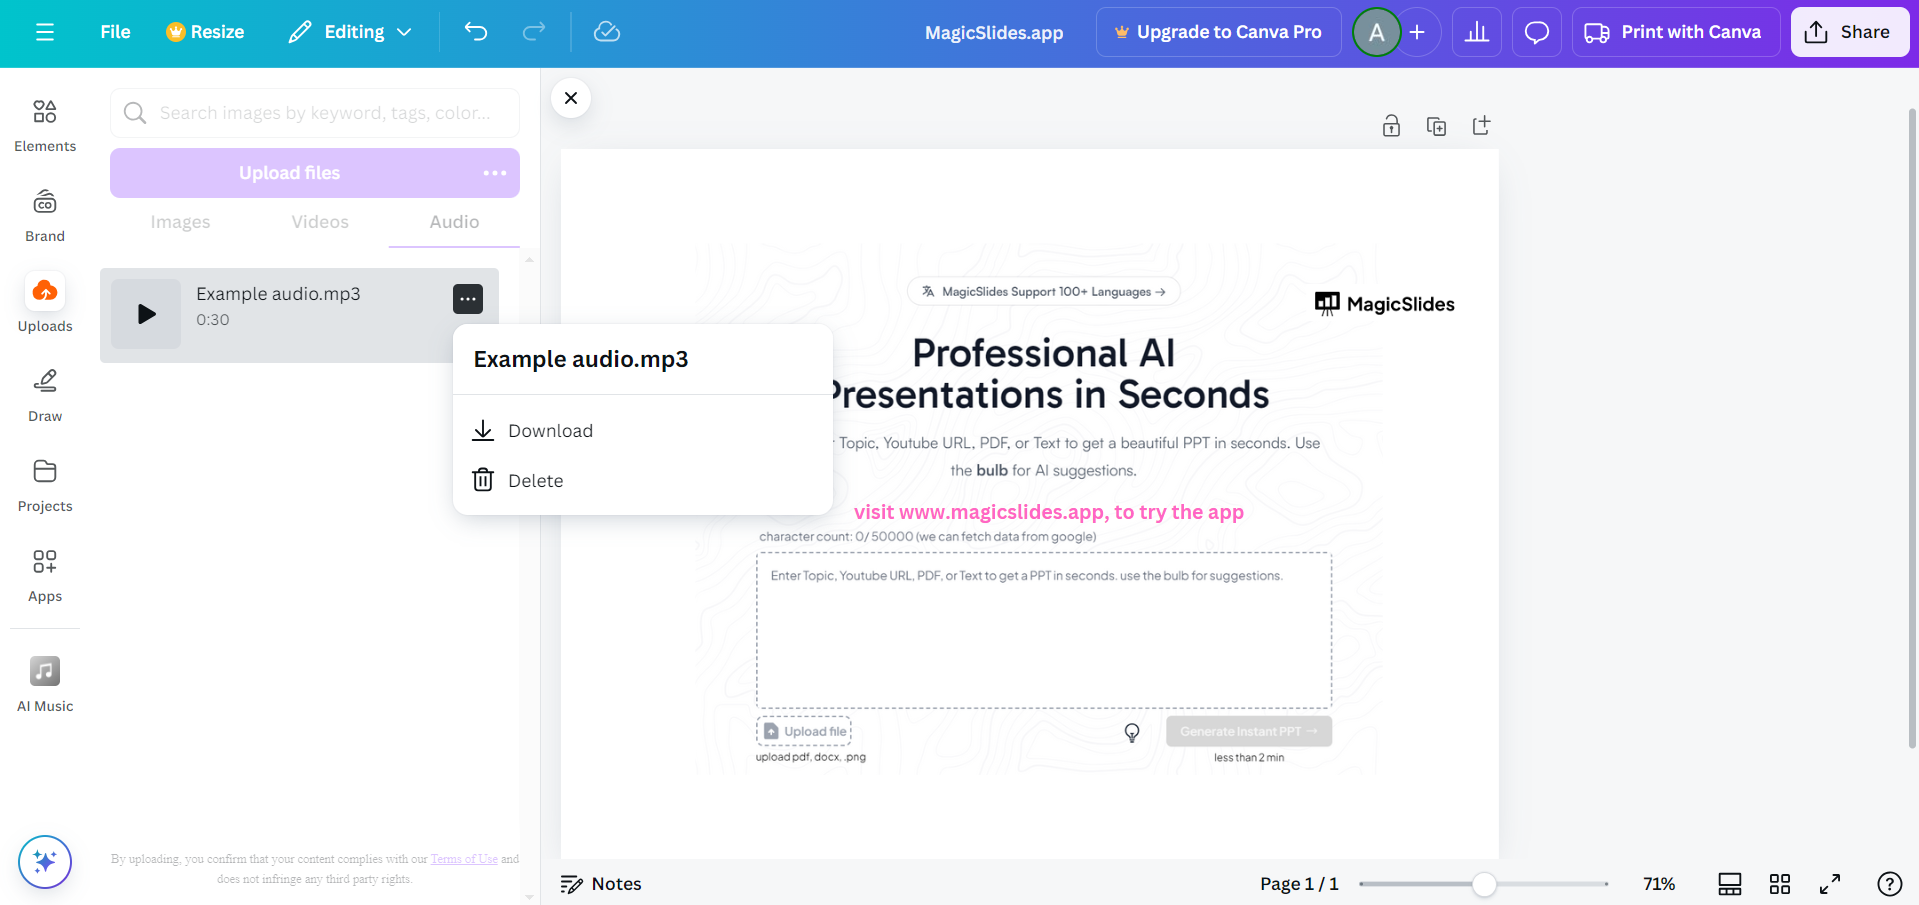Click Print with Canva
The width and height of the screenshot is (1919, 905).
coord(1676,32)
